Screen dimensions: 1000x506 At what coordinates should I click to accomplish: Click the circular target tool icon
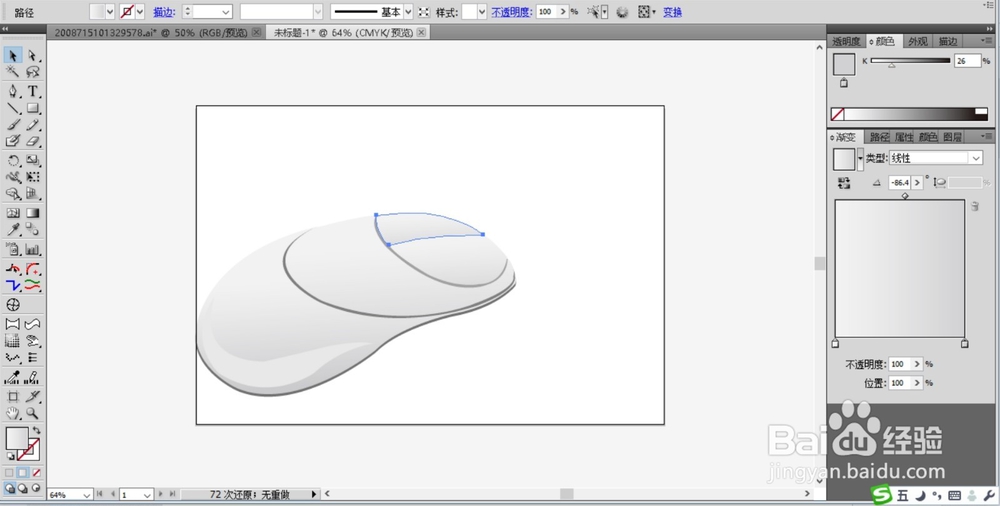point(13,304)
